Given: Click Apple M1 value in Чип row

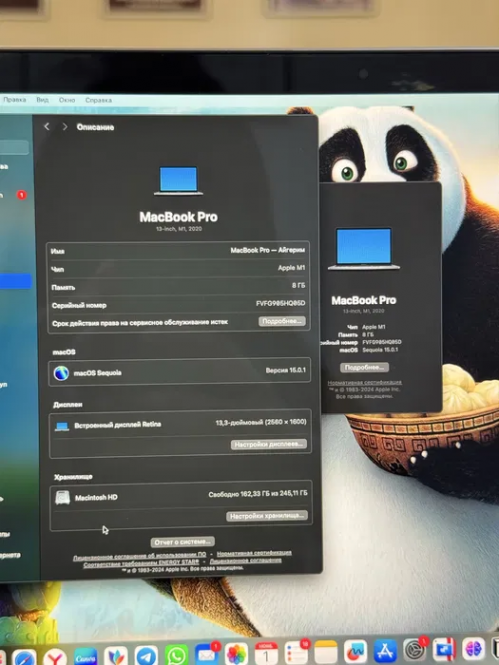Looking at the screenshot, I should (291, 268).
